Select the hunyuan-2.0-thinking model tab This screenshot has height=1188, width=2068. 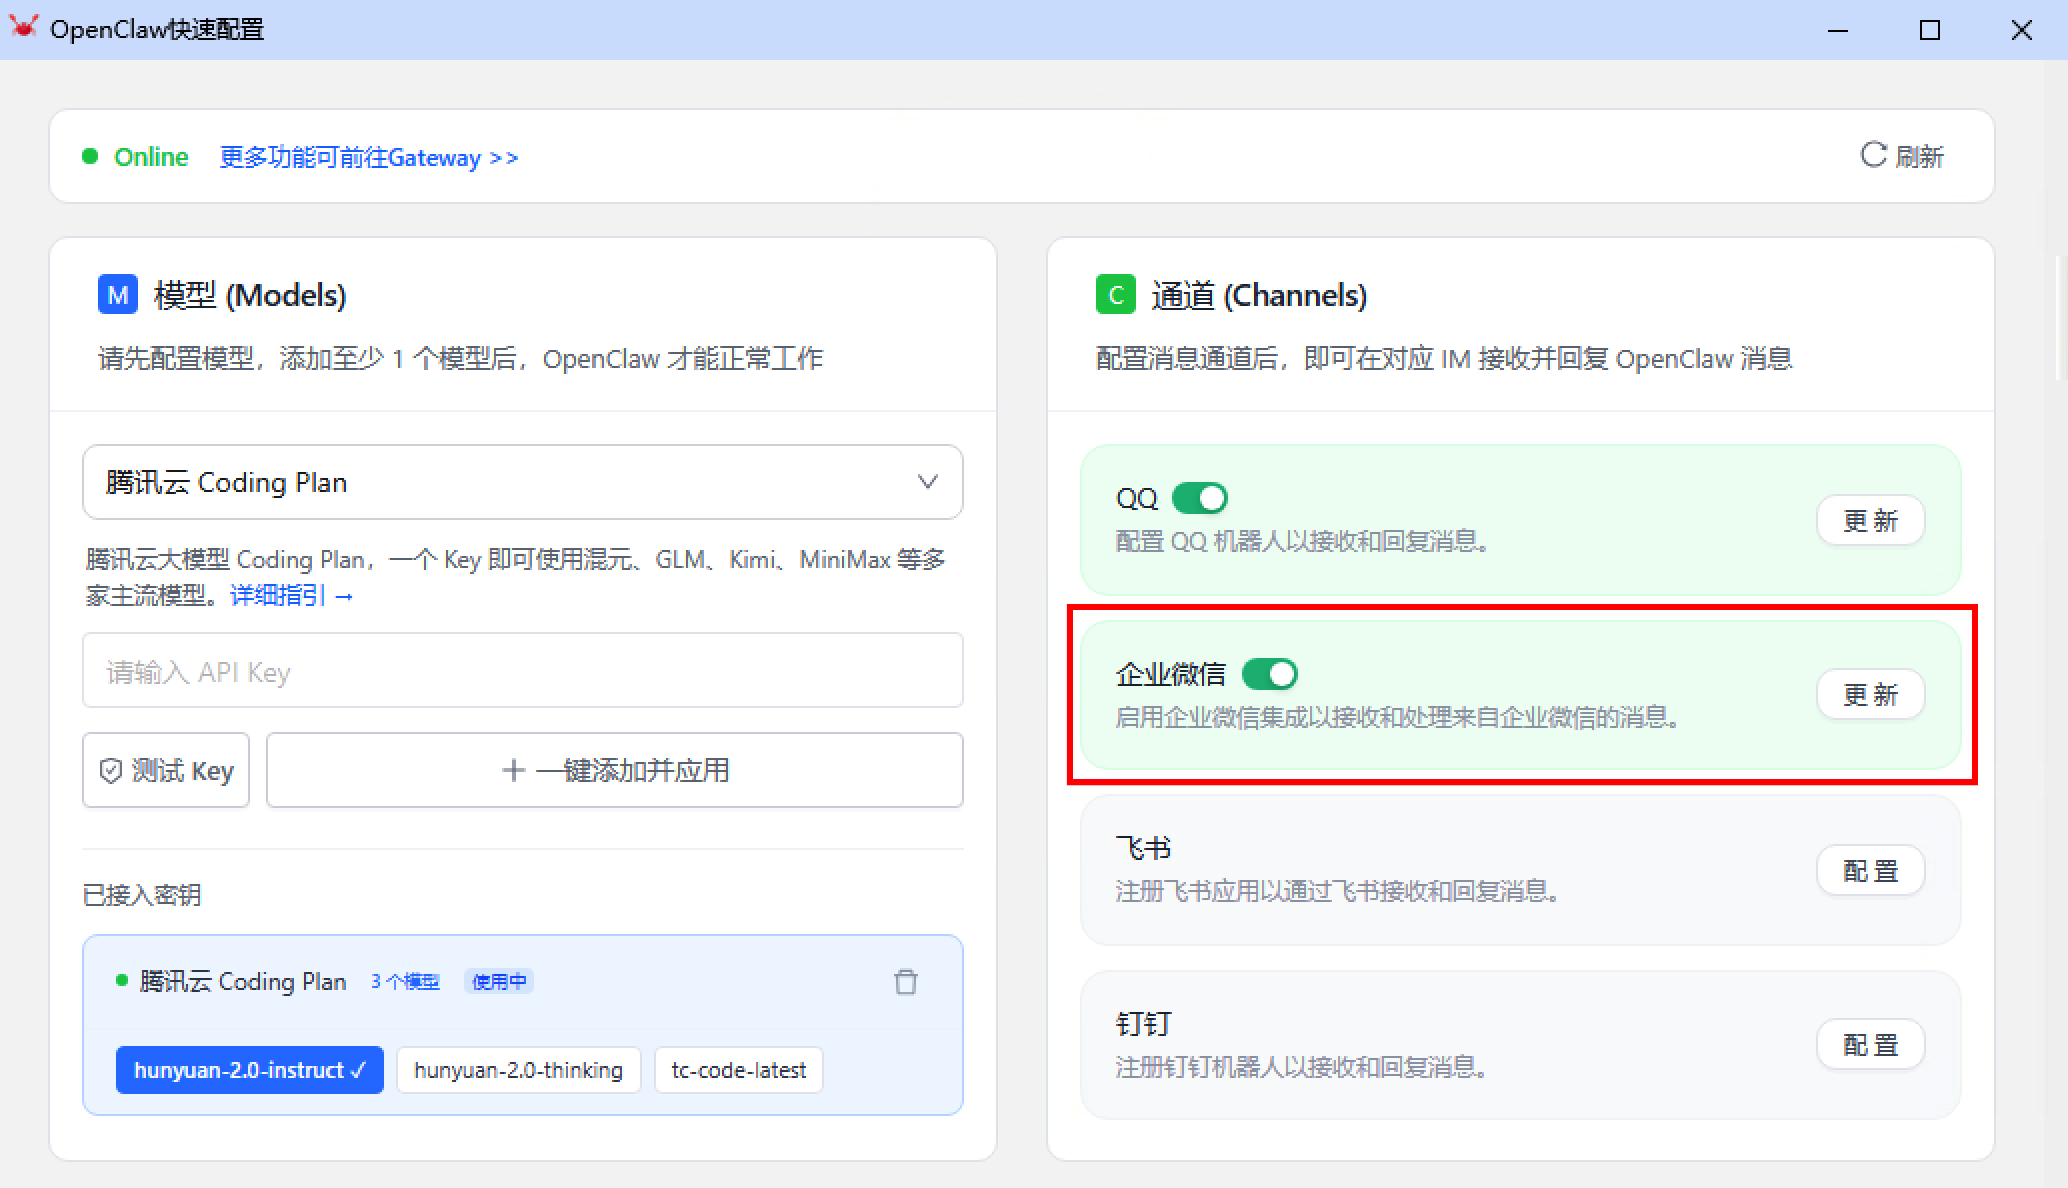pyautogui.click(x=518, y=1070)
